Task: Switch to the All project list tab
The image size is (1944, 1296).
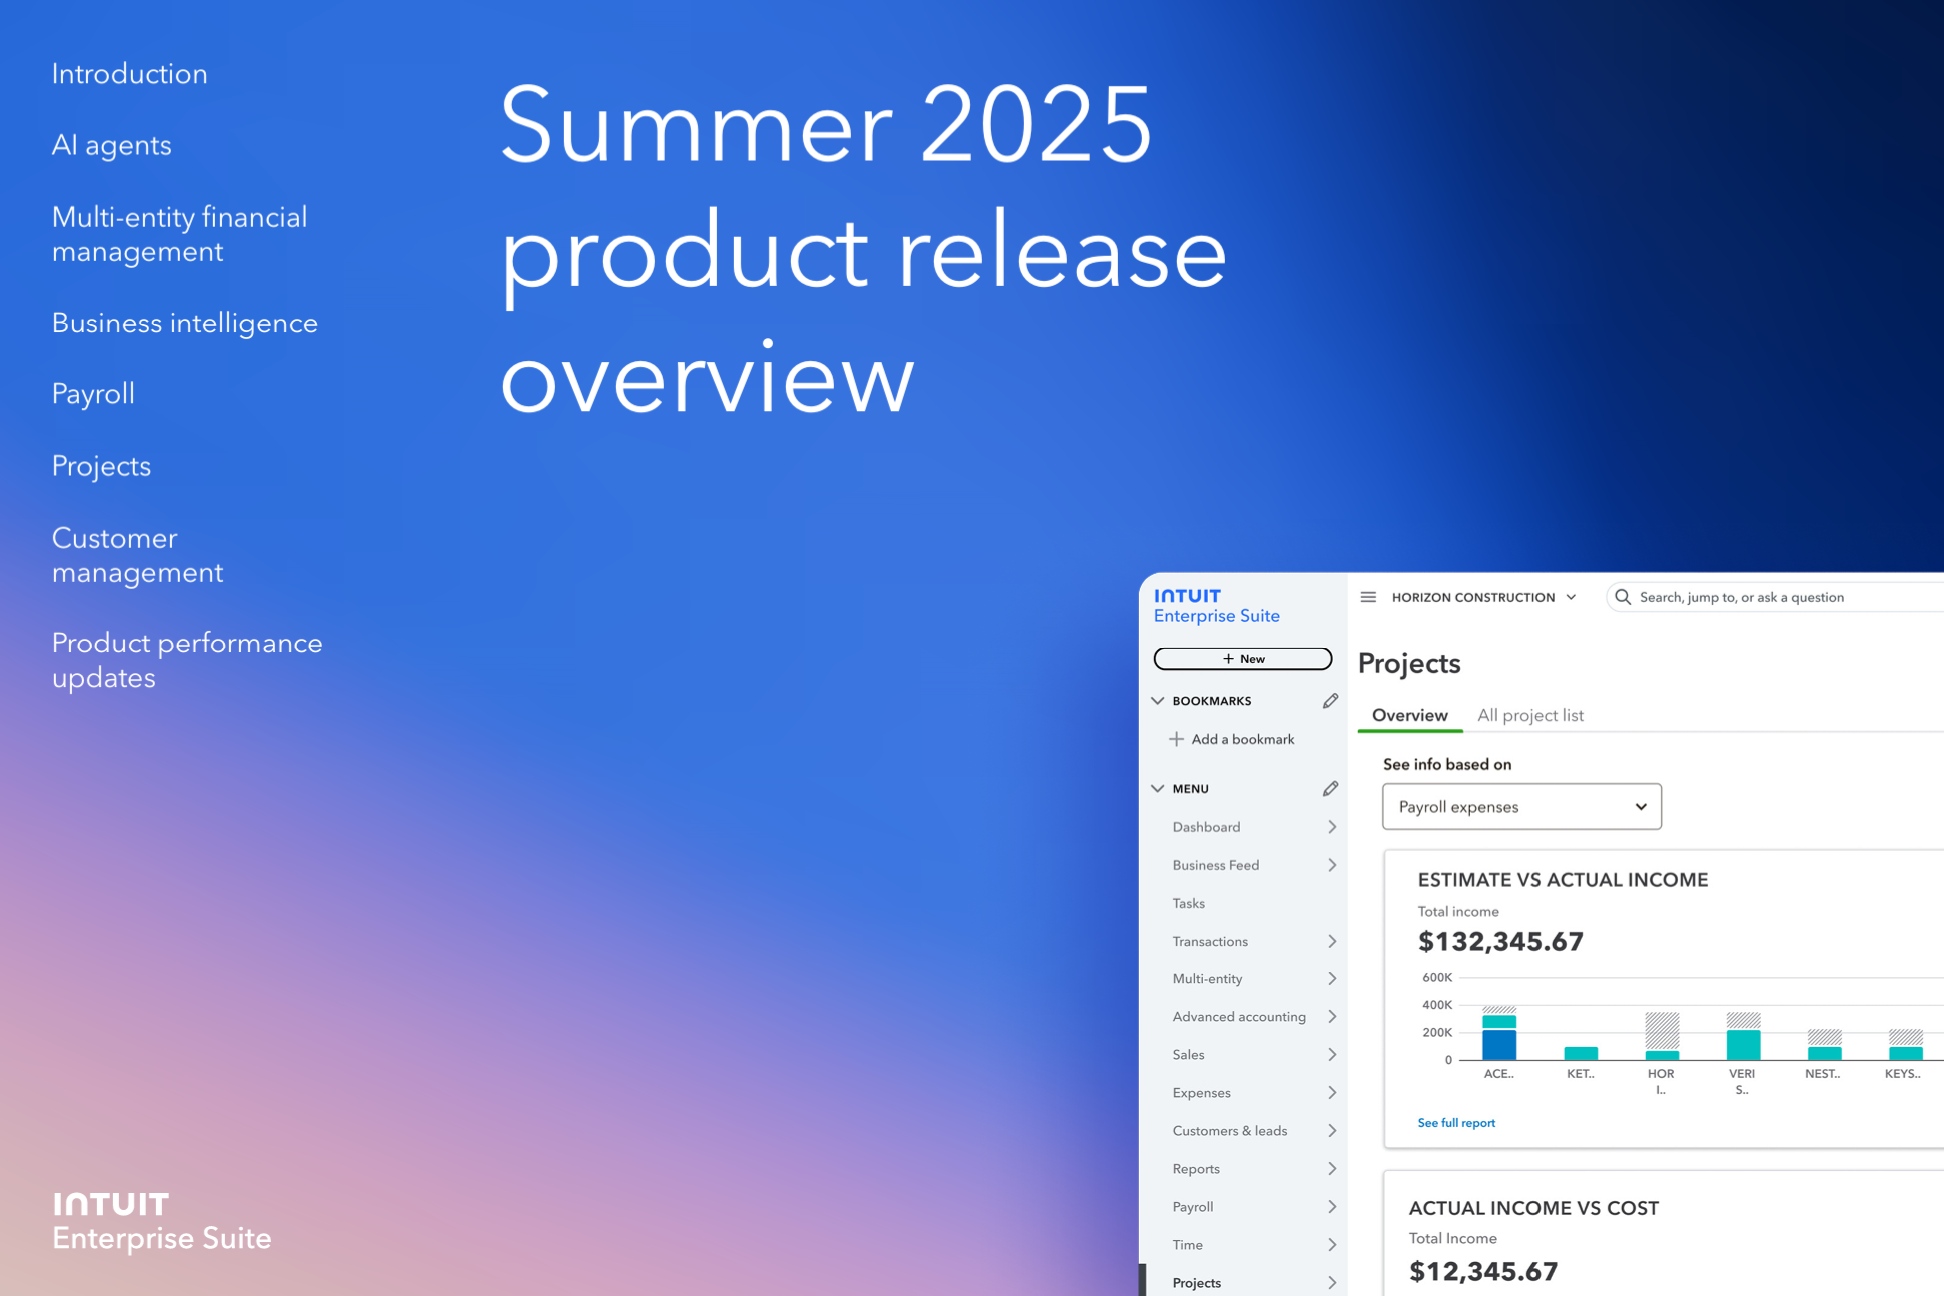Action: click(x=1530, y=715)
